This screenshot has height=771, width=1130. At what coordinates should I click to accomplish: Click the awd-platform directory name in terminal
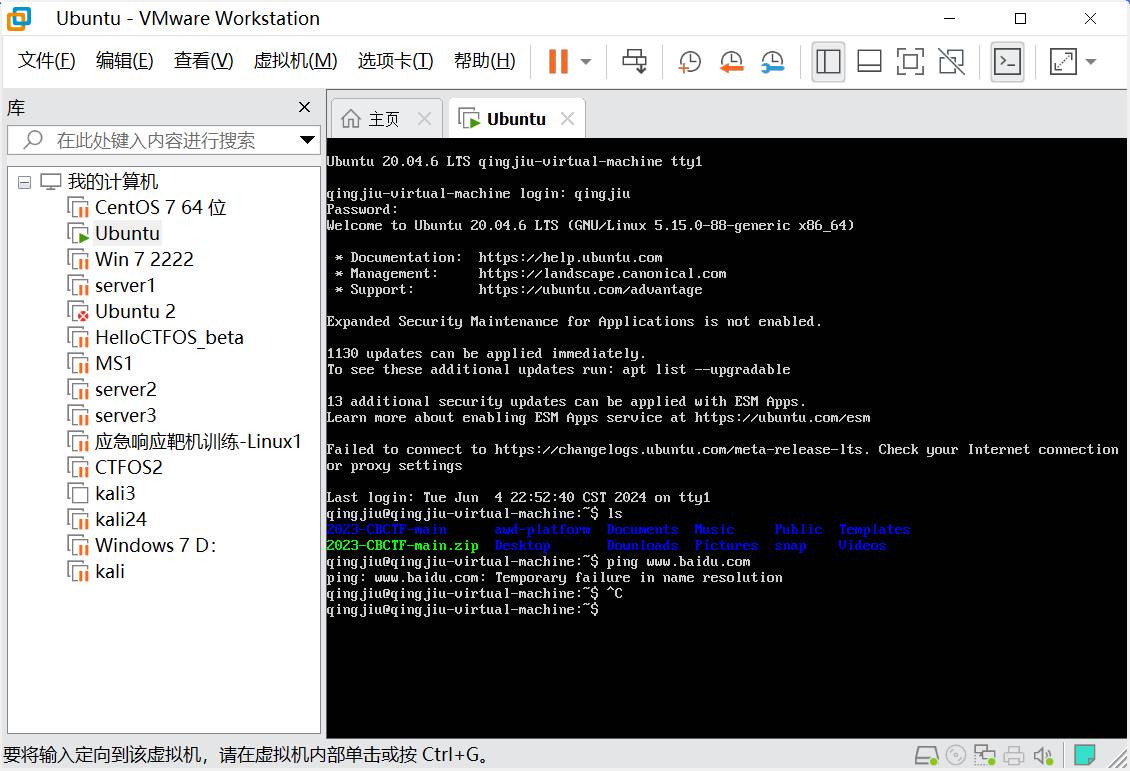[x=543, y=530]
